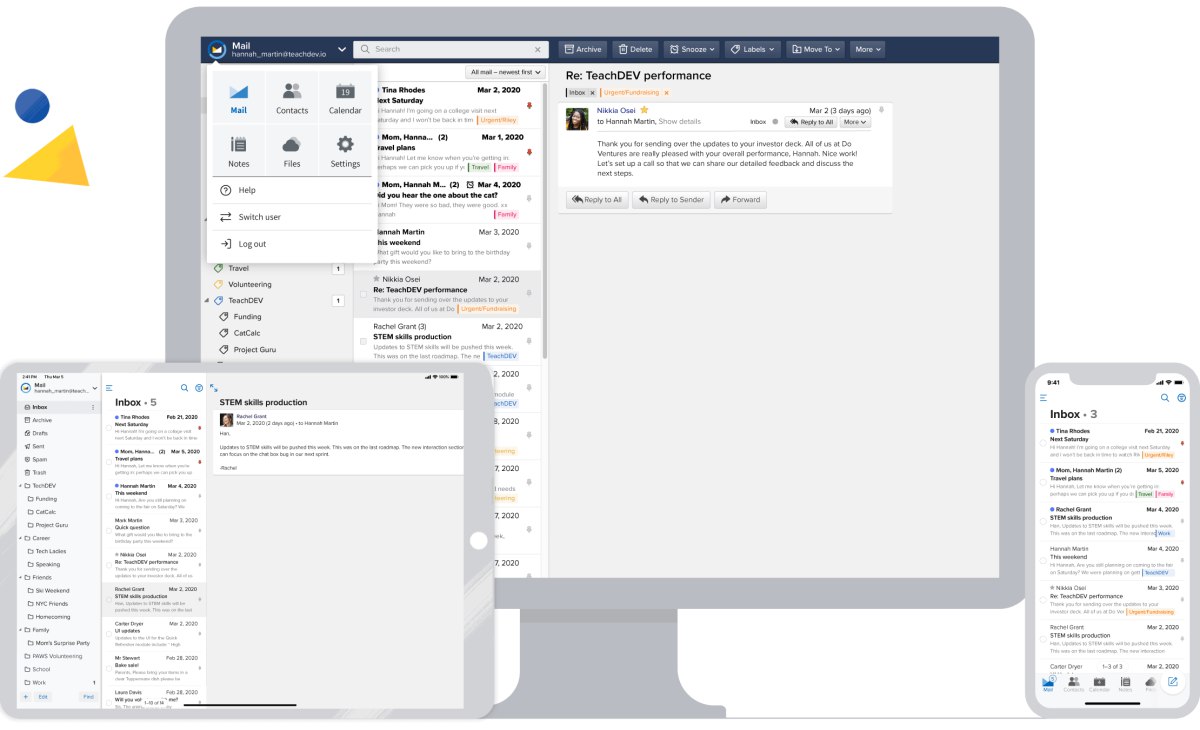Open the message header More dropdown
Image resolution: width=1200 pixels, height=730 pixels.
tap(855, 122)
